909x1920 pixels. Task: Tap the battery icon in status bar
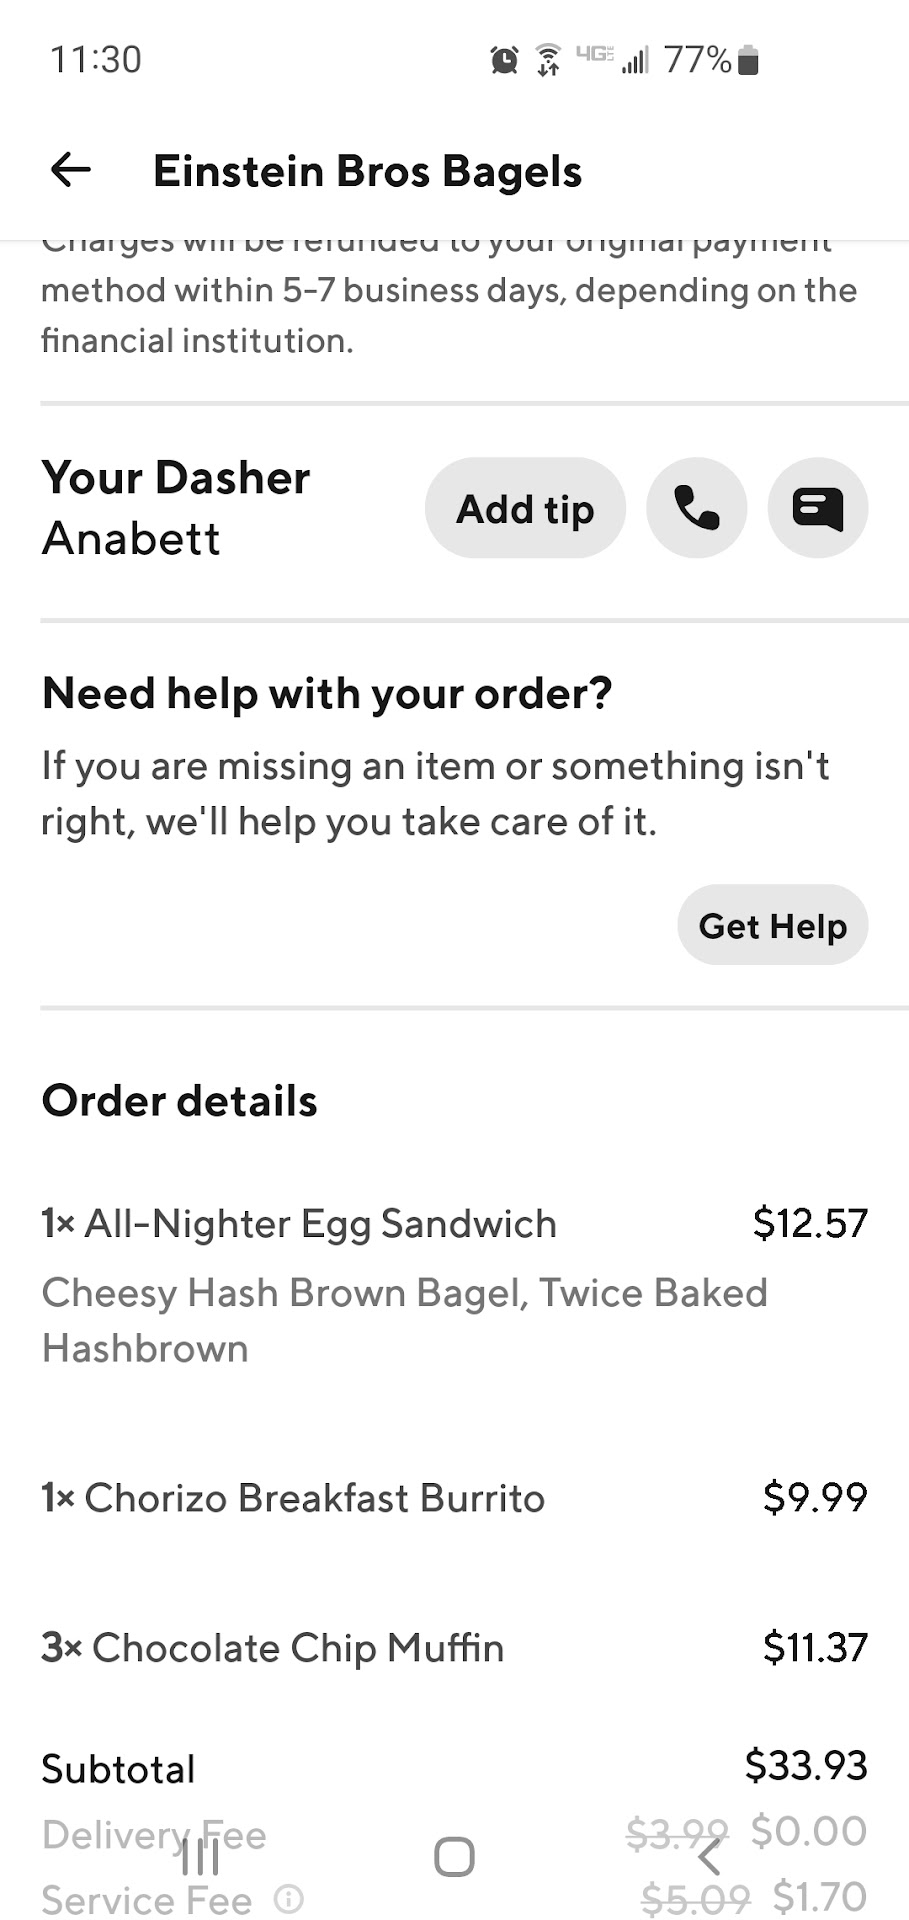[x=748, y=61]
